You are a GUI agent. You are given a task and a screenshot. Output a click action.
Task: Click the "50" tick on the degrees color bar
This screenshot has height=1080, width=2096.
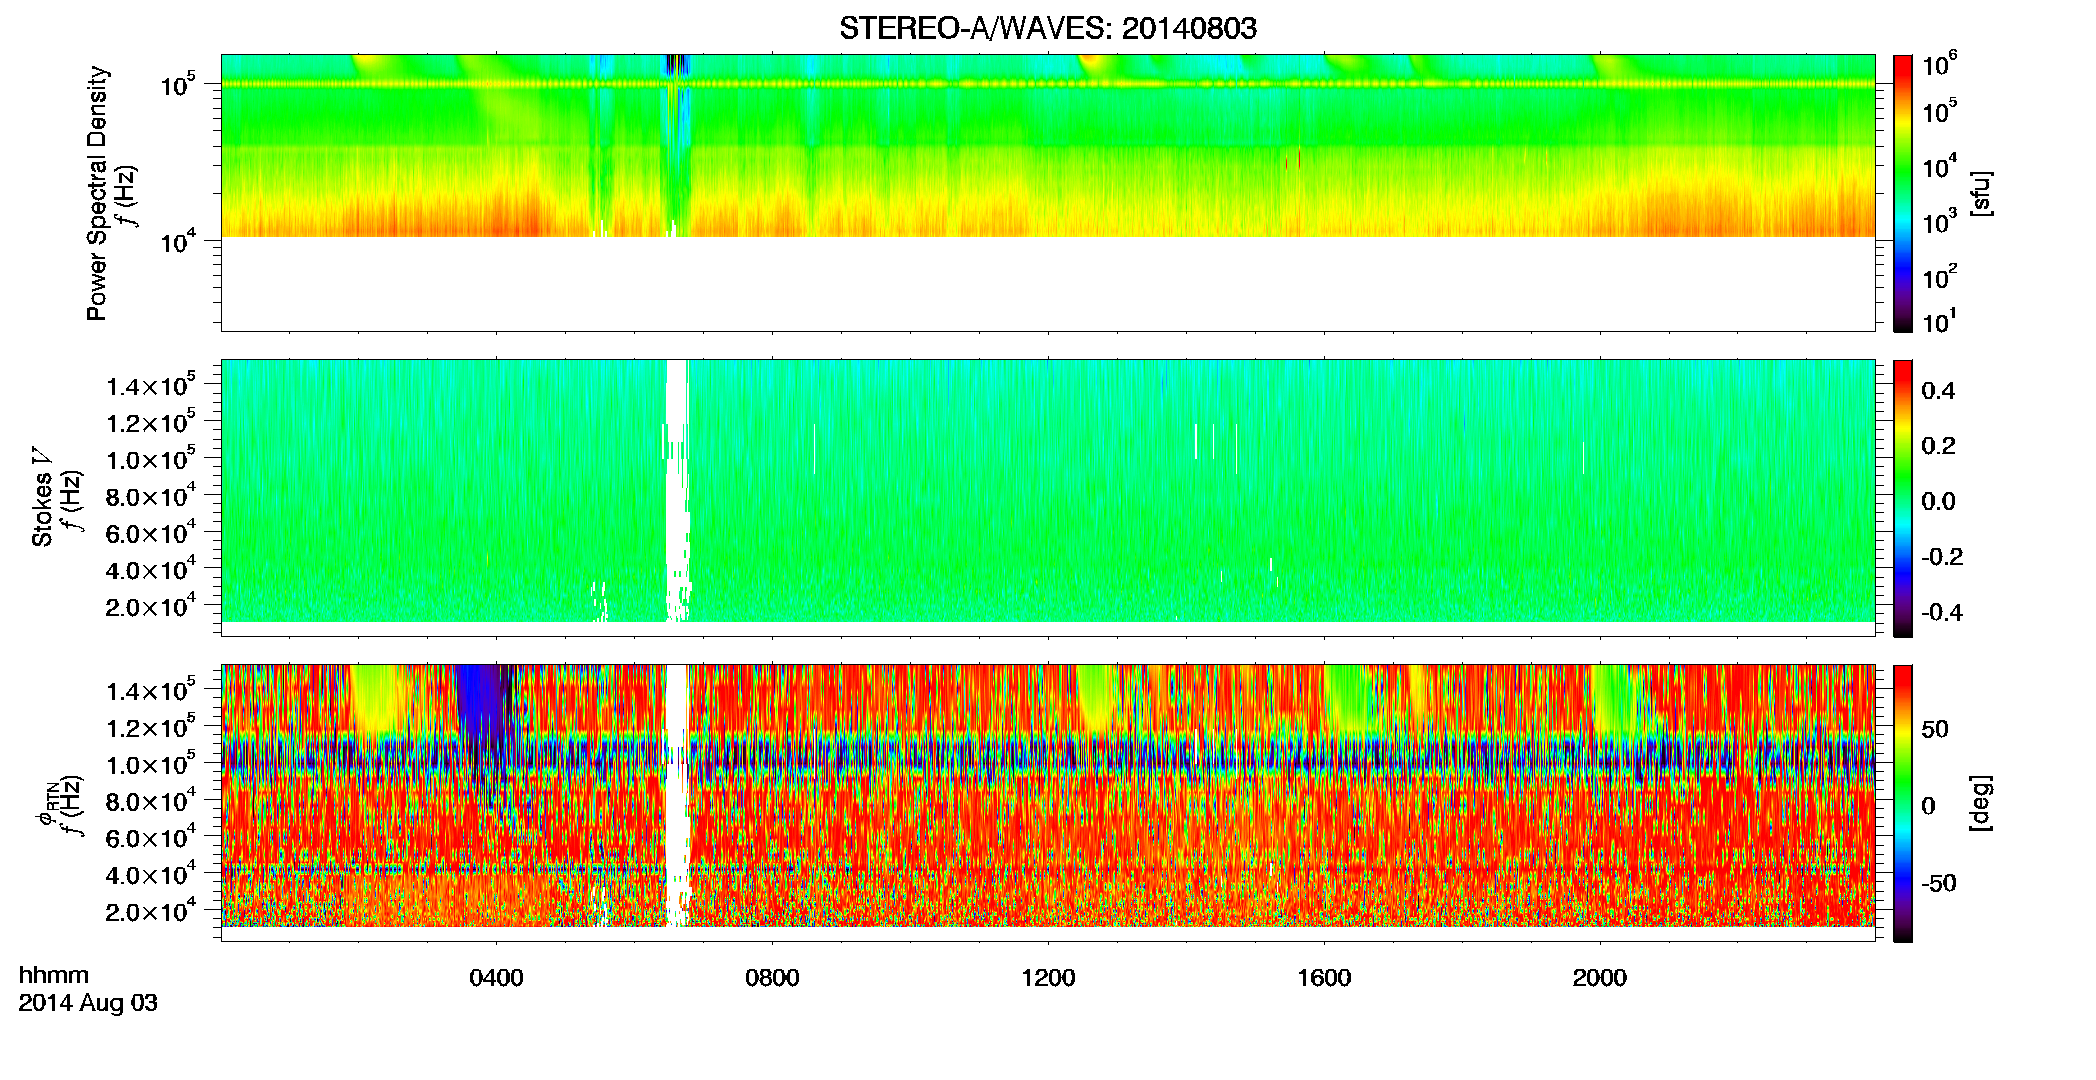pos(1935,729)
